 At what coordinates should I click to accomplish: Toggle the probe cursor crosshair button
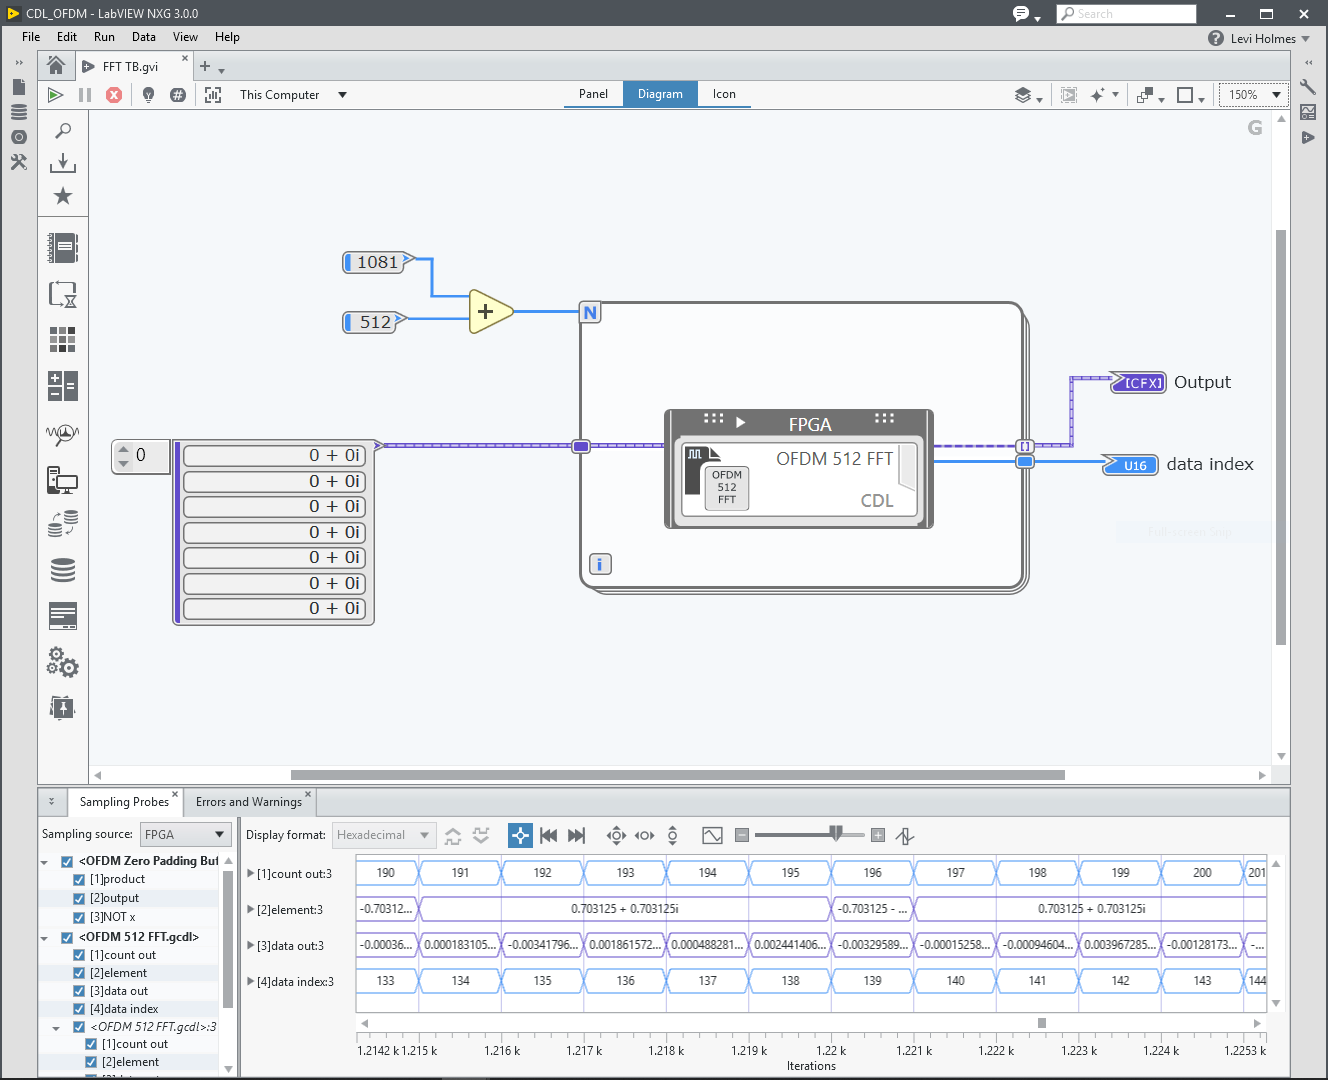[x=520, y=835]
